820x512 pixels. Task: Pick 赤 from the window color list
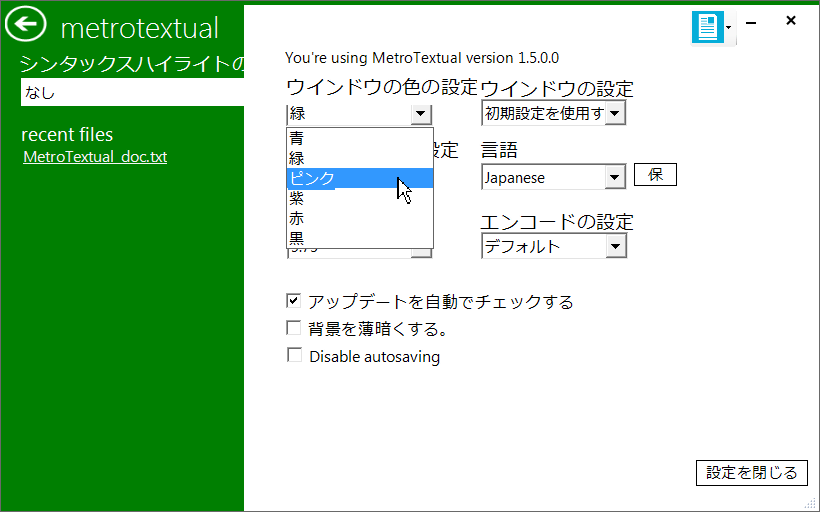pos(360,218)
